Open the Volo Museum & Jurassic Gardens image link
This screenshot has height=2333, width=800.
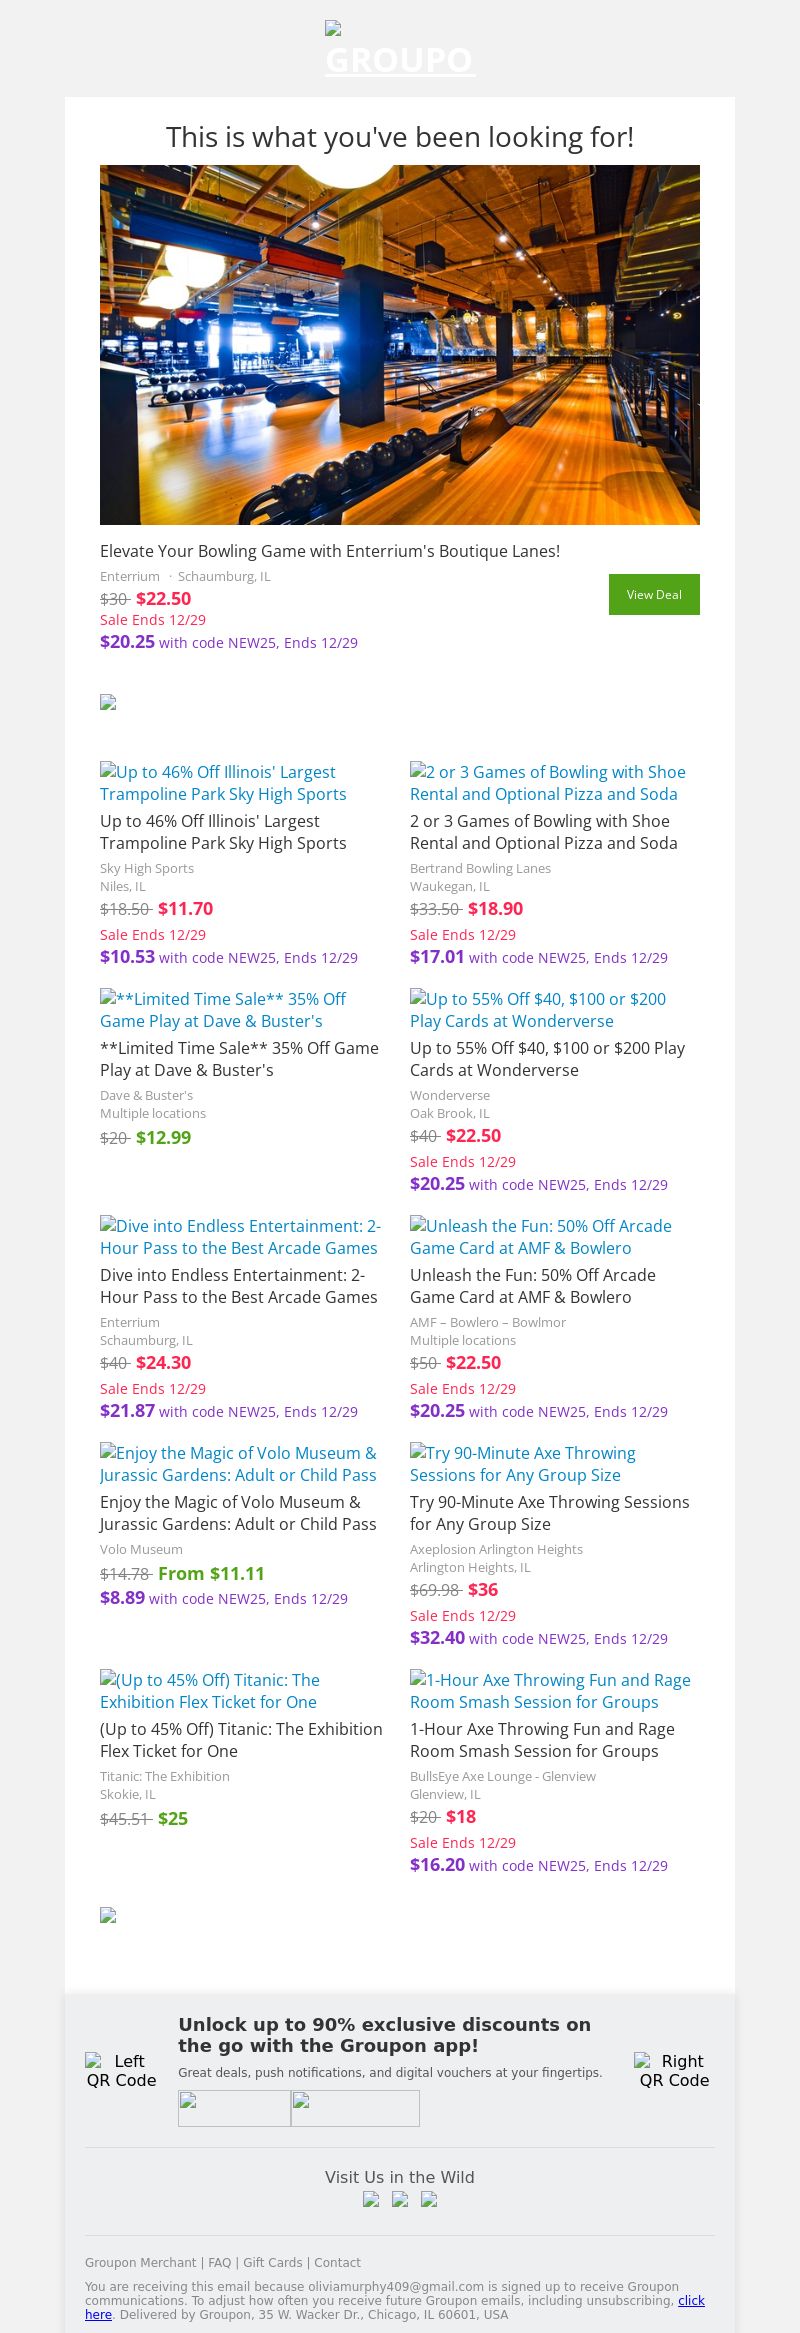point(238,1464)
